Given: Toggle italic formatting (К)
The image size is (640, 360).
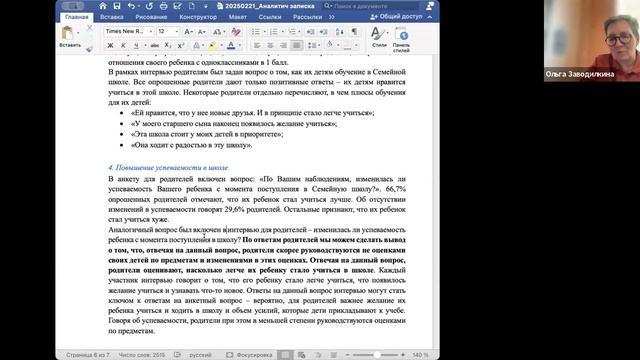Looking at the screenshot, I should pos(123,46).
